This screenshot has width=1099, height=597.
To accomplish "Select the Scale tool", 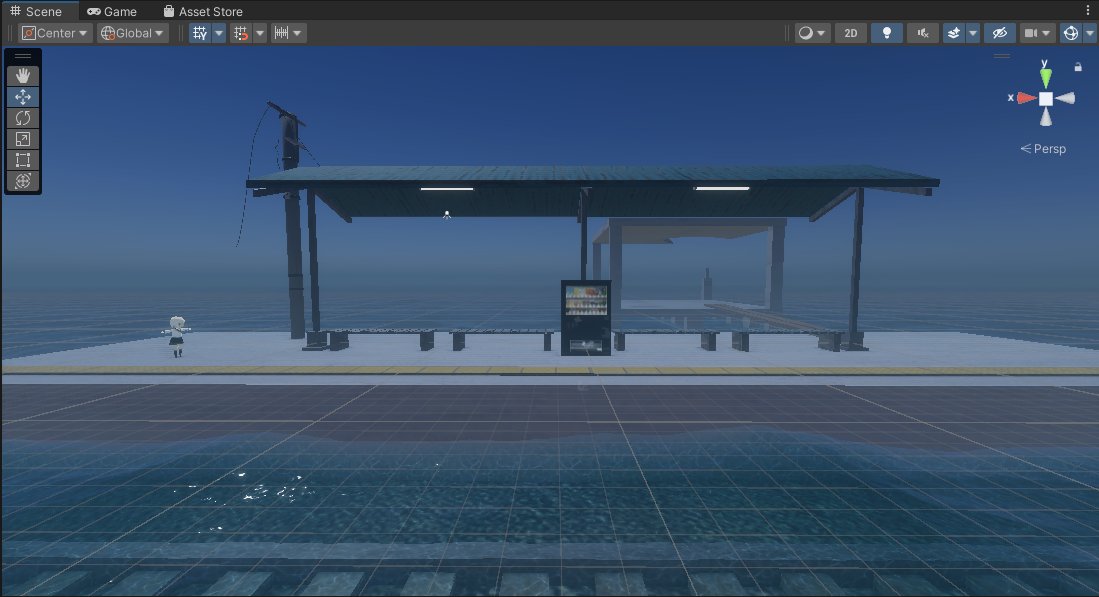I will click(x=22, y=139).
